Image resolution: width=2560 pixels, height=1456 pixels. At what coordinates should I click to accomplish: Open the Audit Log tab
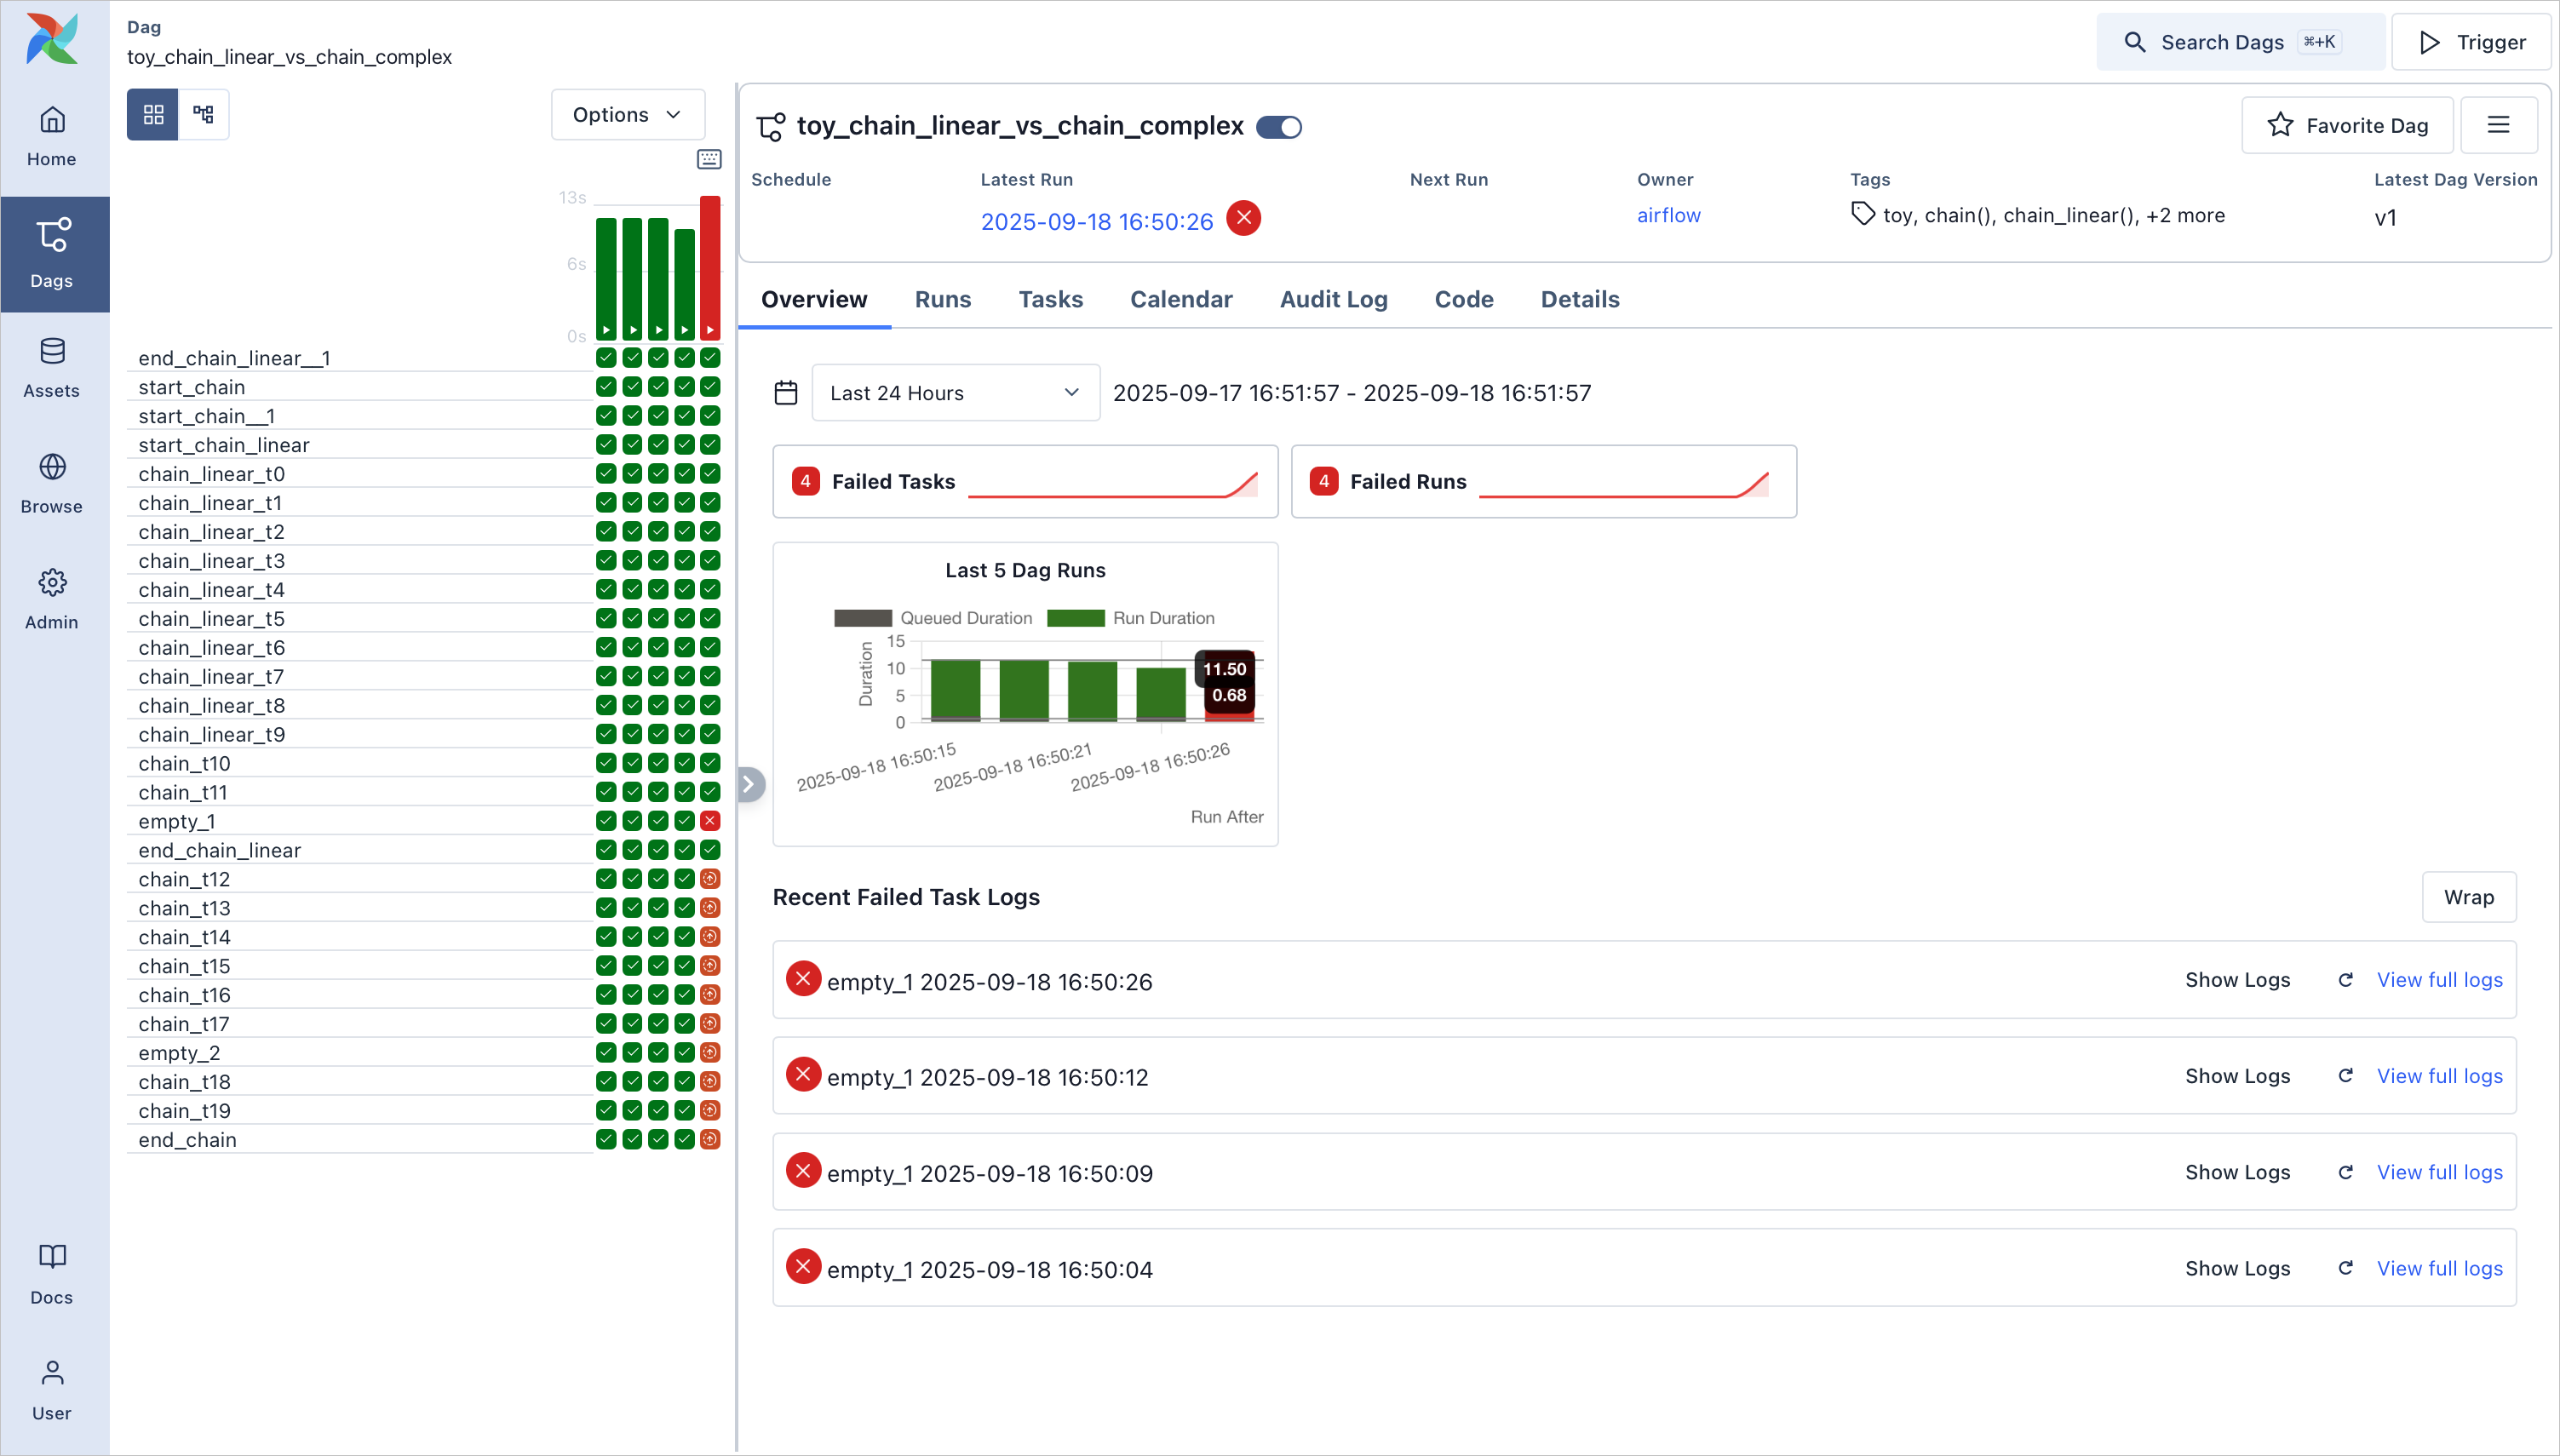click(1334, 299)
